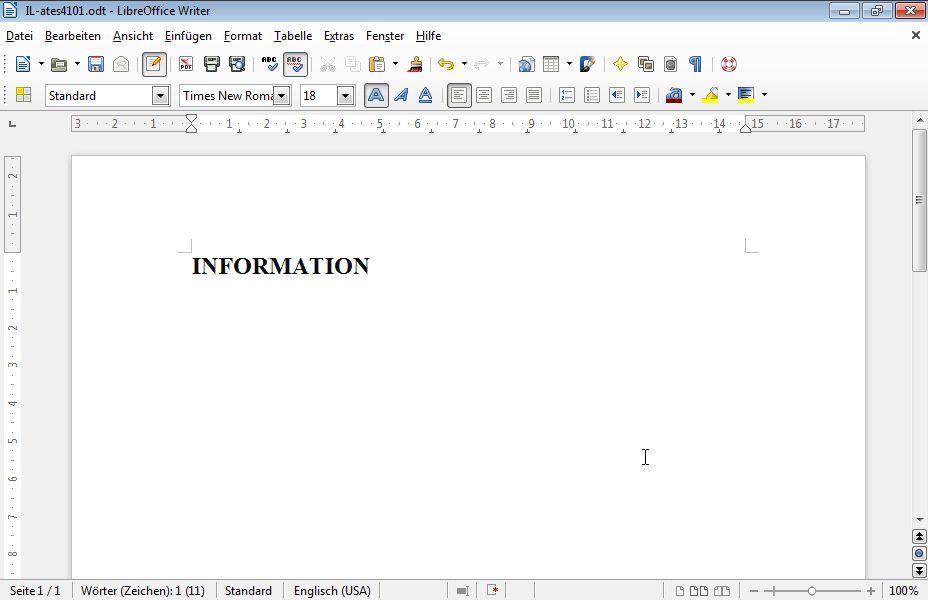Align text right
This screenshot has width=928, height=600.
point(509,95)
